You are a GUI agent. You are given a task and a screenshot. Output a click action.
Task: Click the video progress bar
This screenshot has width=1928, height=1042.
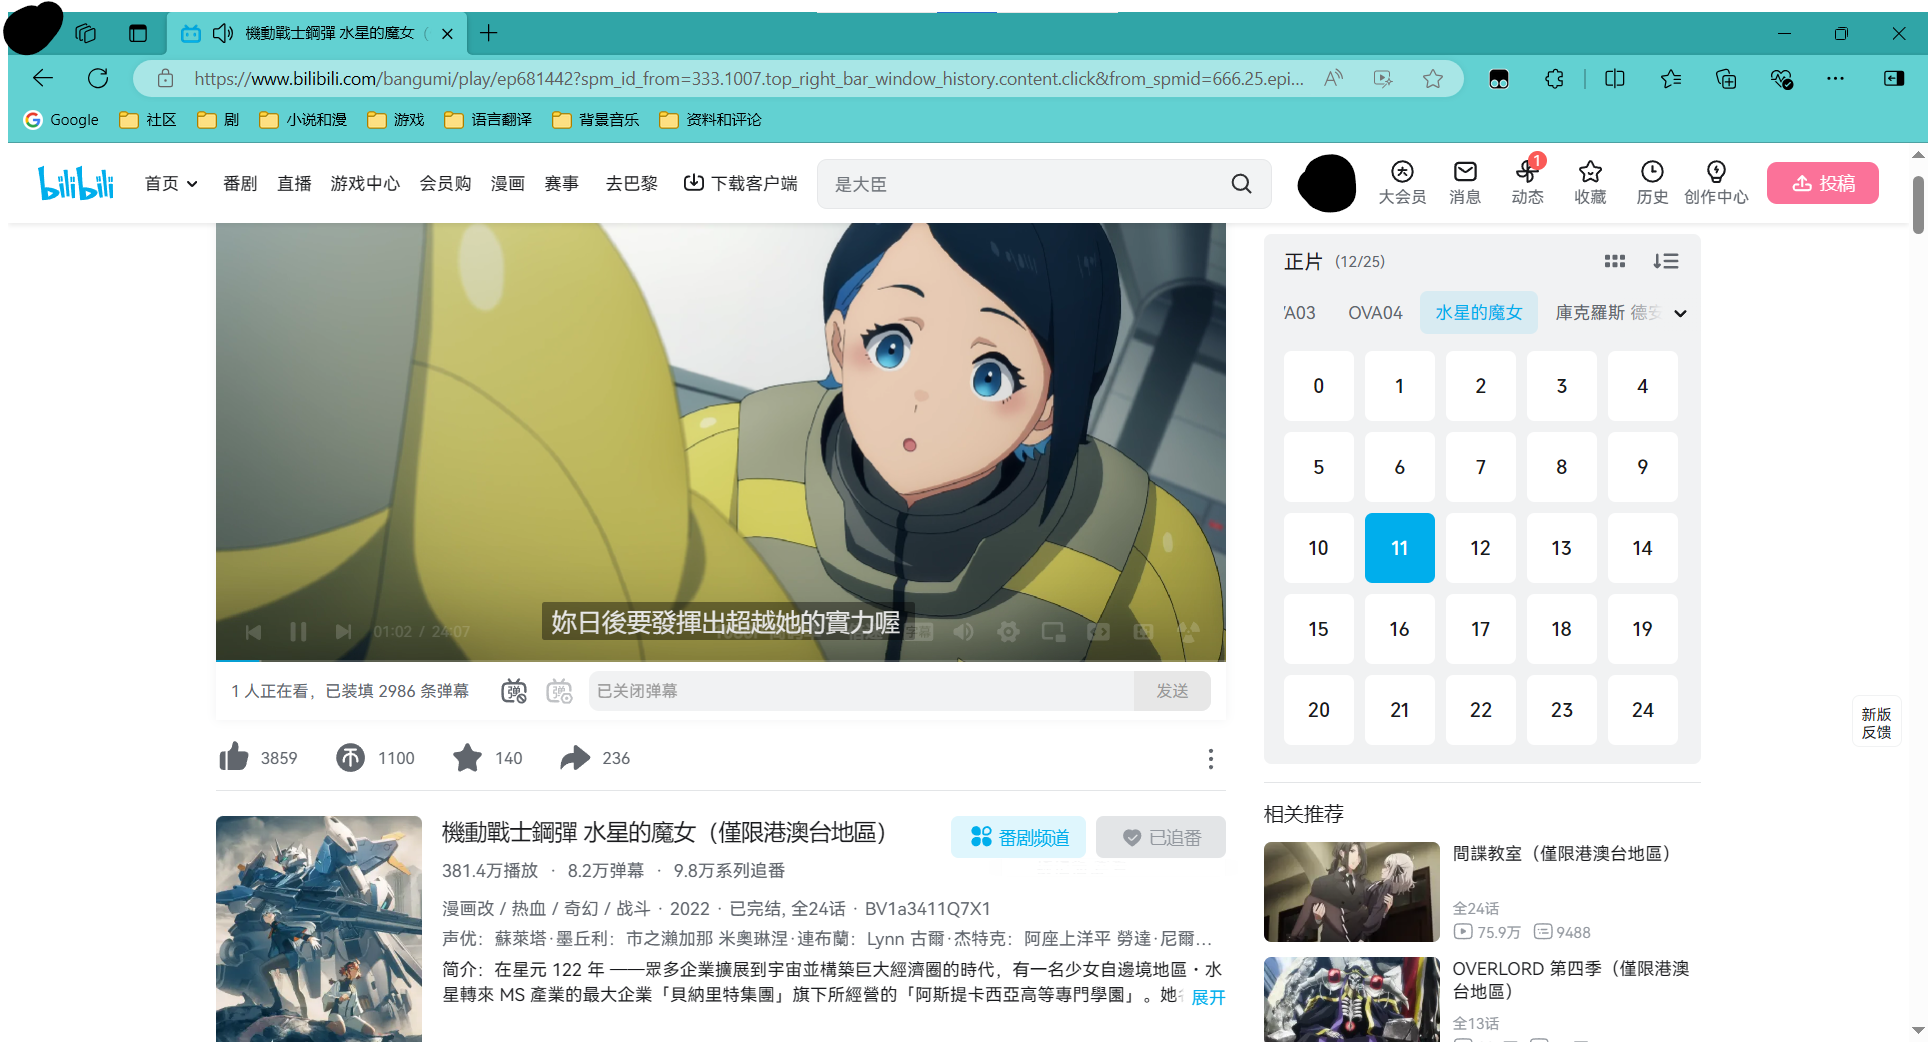(x=720, y=660)
